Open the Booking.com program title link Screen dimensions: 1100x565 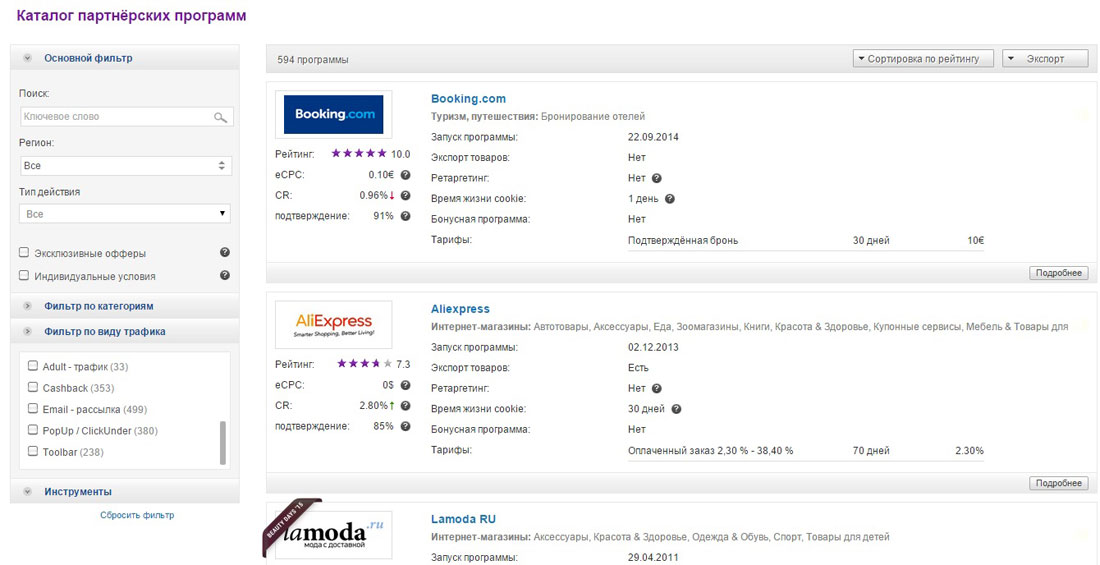(468, 99)
